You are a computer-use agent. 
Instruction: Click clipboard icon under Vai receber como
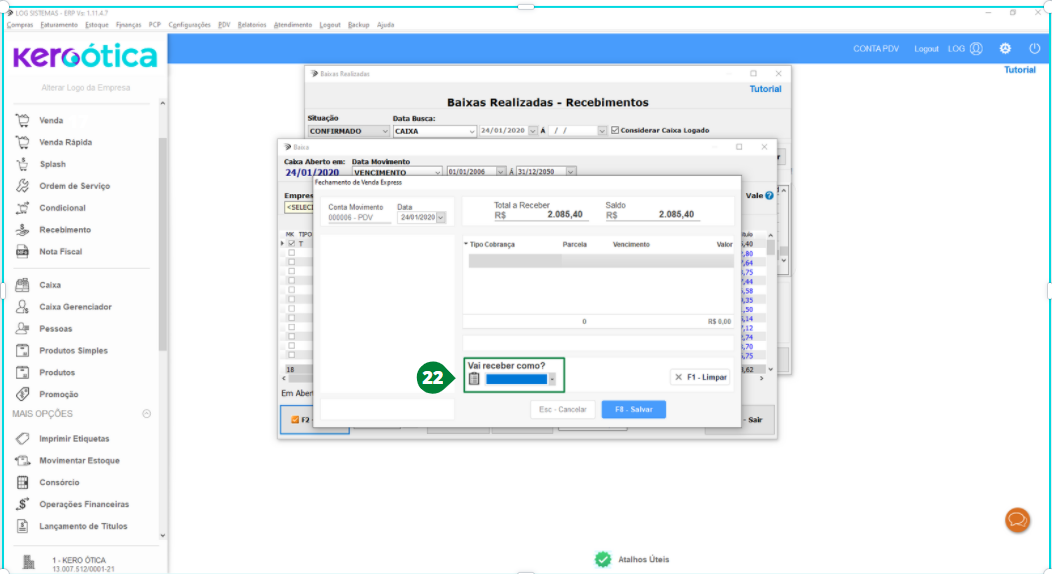474,379
